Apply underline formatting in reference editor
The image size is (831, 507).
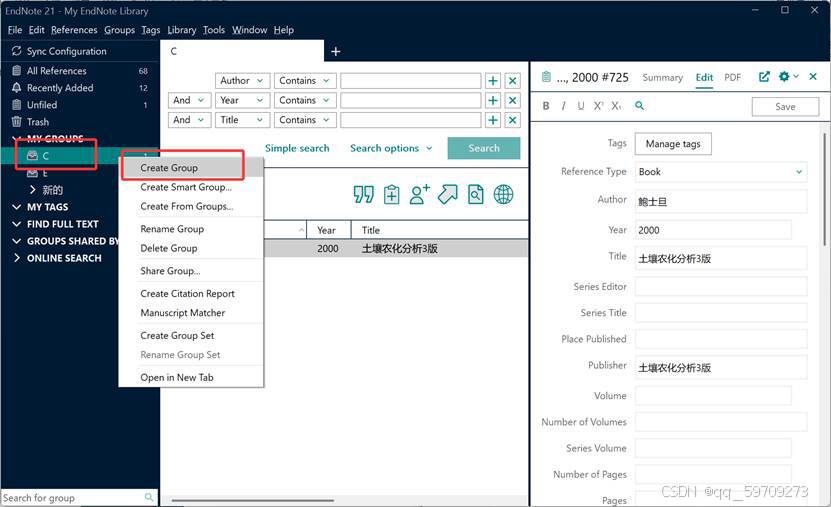581,106
